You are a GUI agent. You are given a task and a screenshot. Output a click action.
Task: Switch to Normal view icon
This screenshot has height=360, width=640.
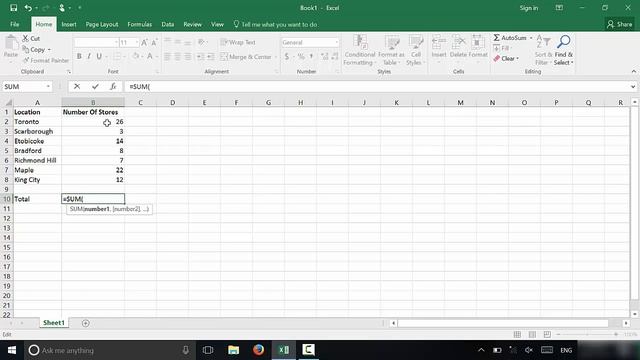(517, 334)
